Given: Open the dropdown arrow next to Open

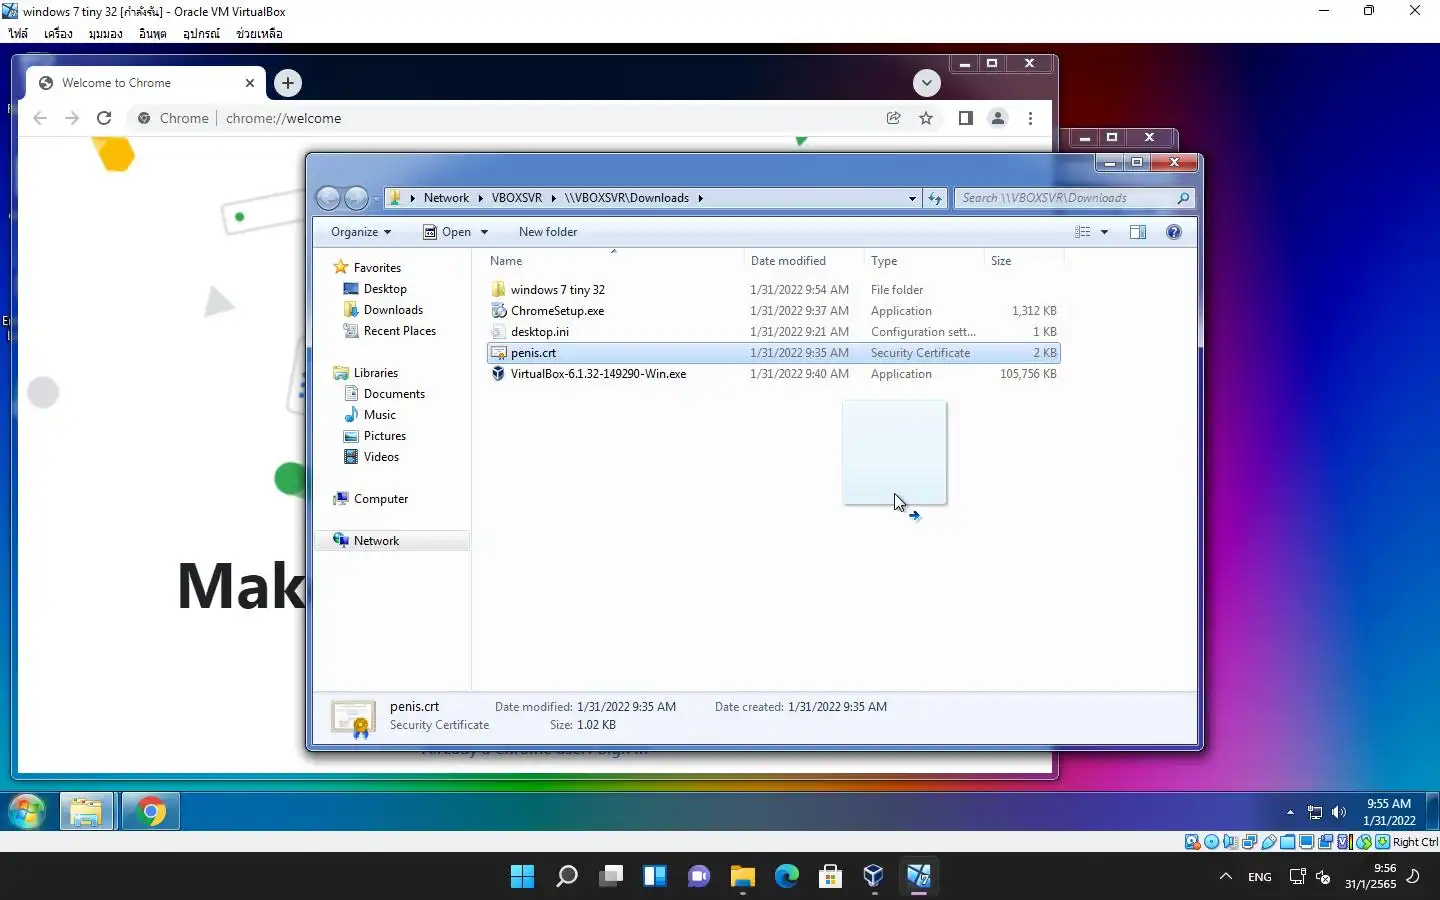Looking at the screenshot, I should click(x=484, y=232).
